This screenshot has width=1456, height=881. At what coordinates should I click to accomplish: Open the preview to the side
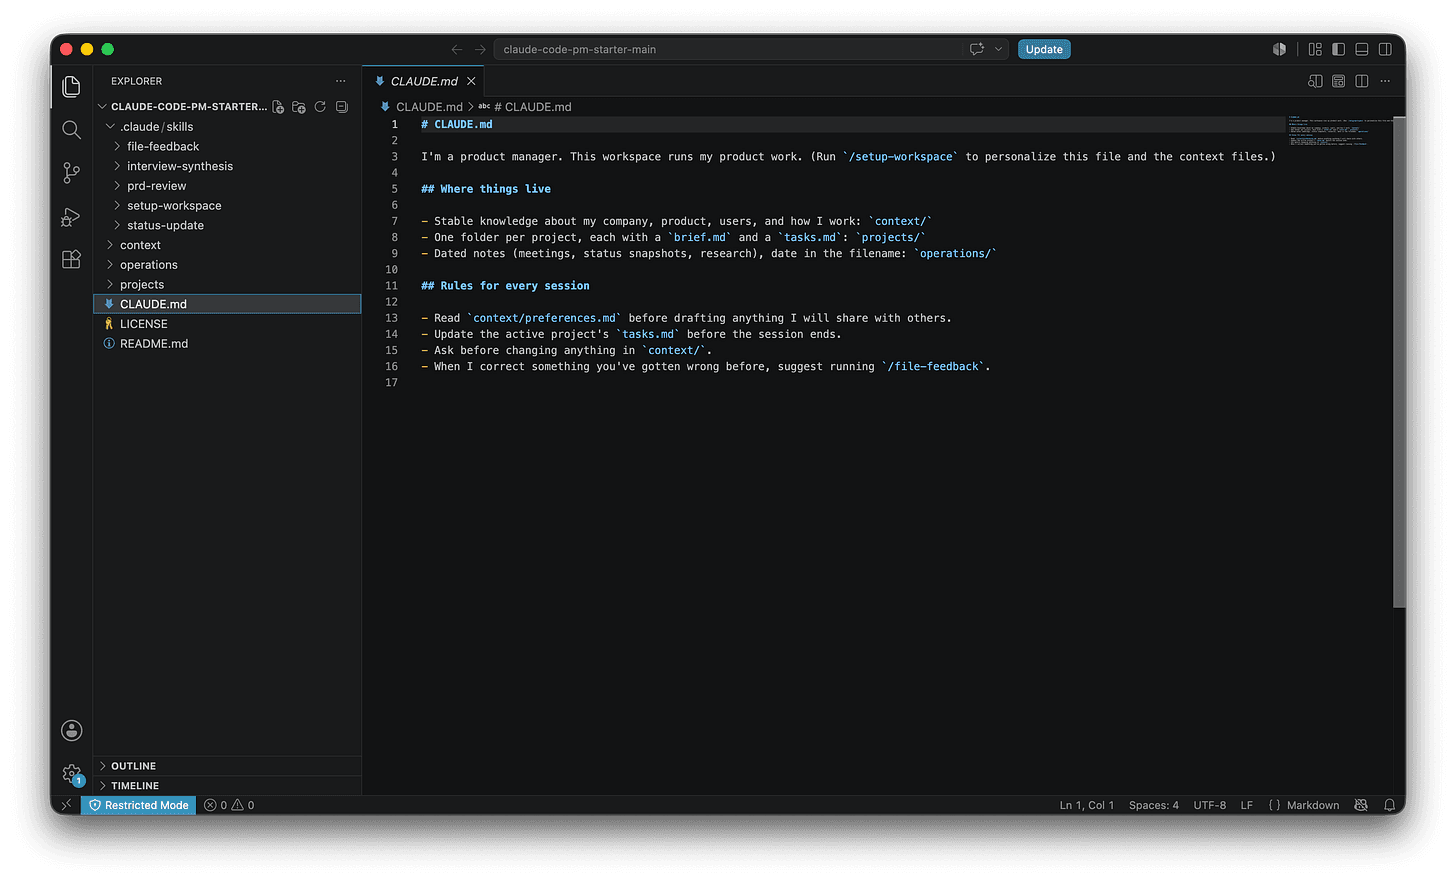pos(1315,81)
